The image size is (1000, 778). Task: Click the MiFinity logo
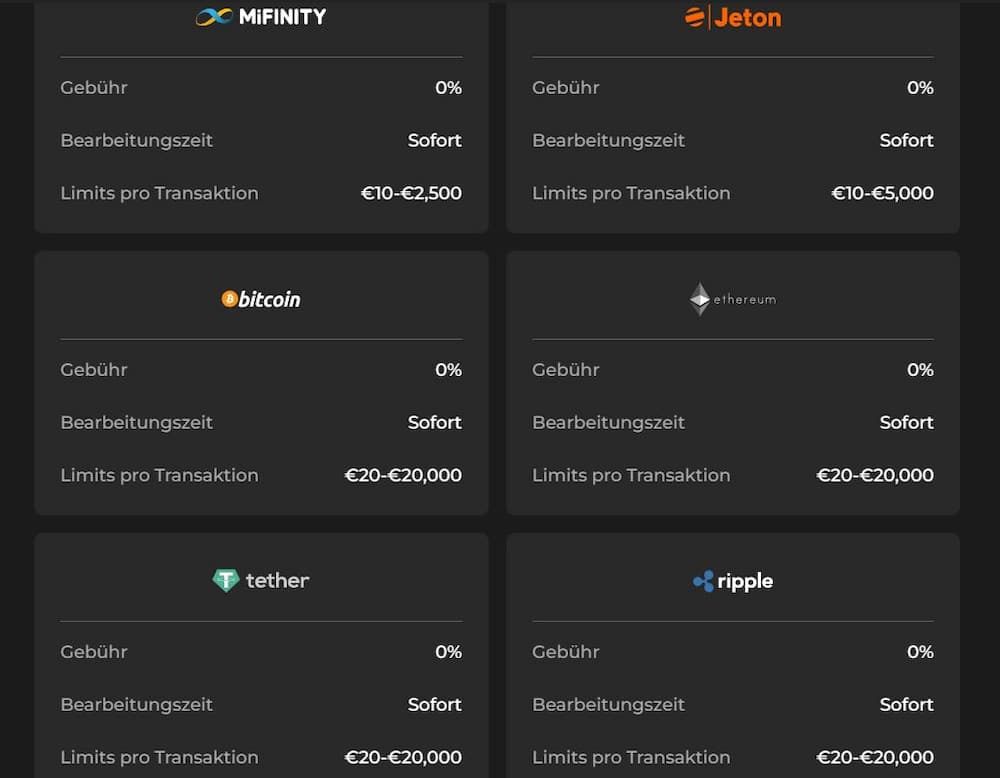(261, 16)
